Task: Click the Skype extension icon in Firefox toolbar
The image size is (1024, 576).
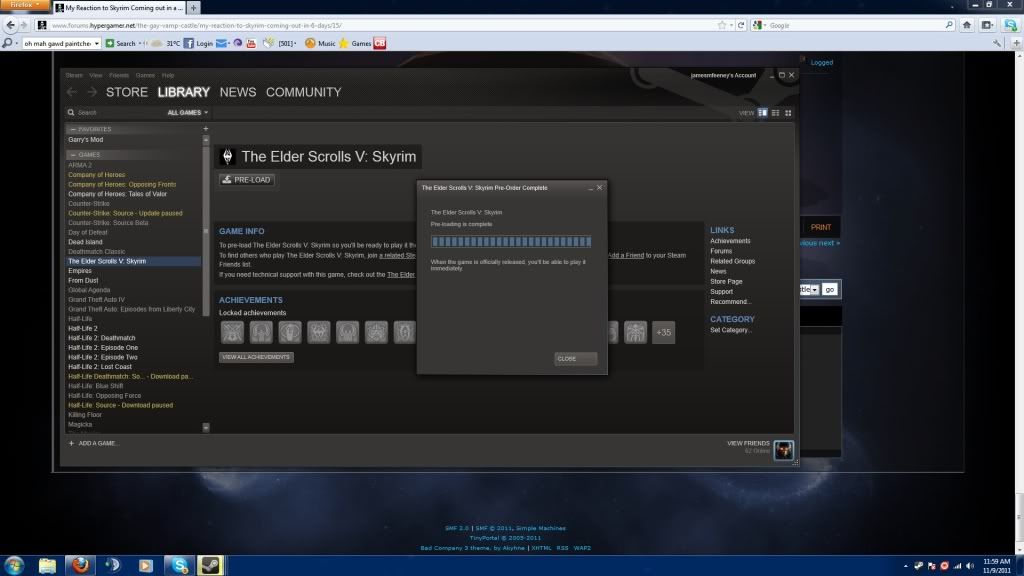Action: tap(1010, 25)
